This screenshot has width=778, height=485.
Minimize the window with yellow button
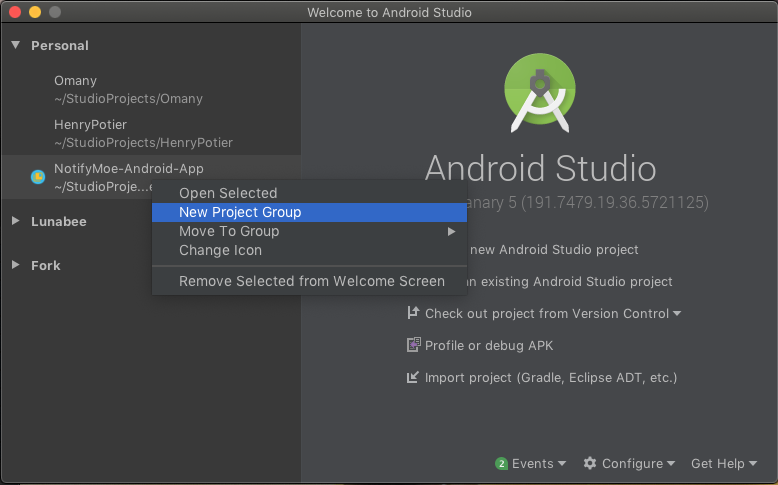pos(35,12)
